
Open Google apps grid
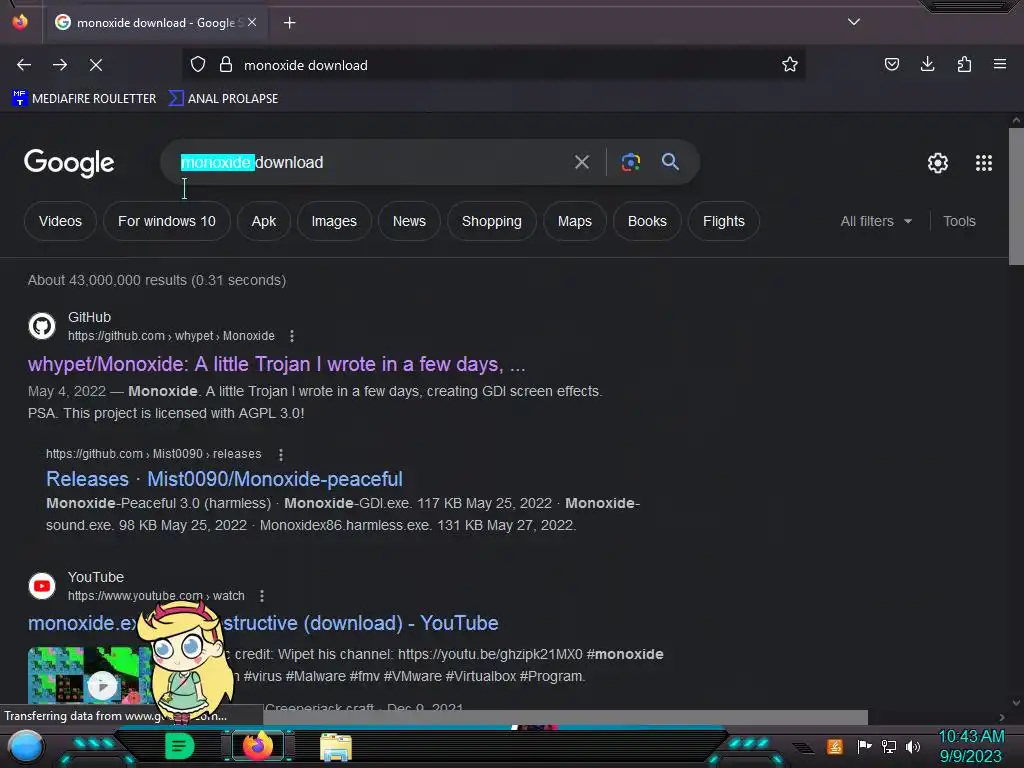(984, 163)
